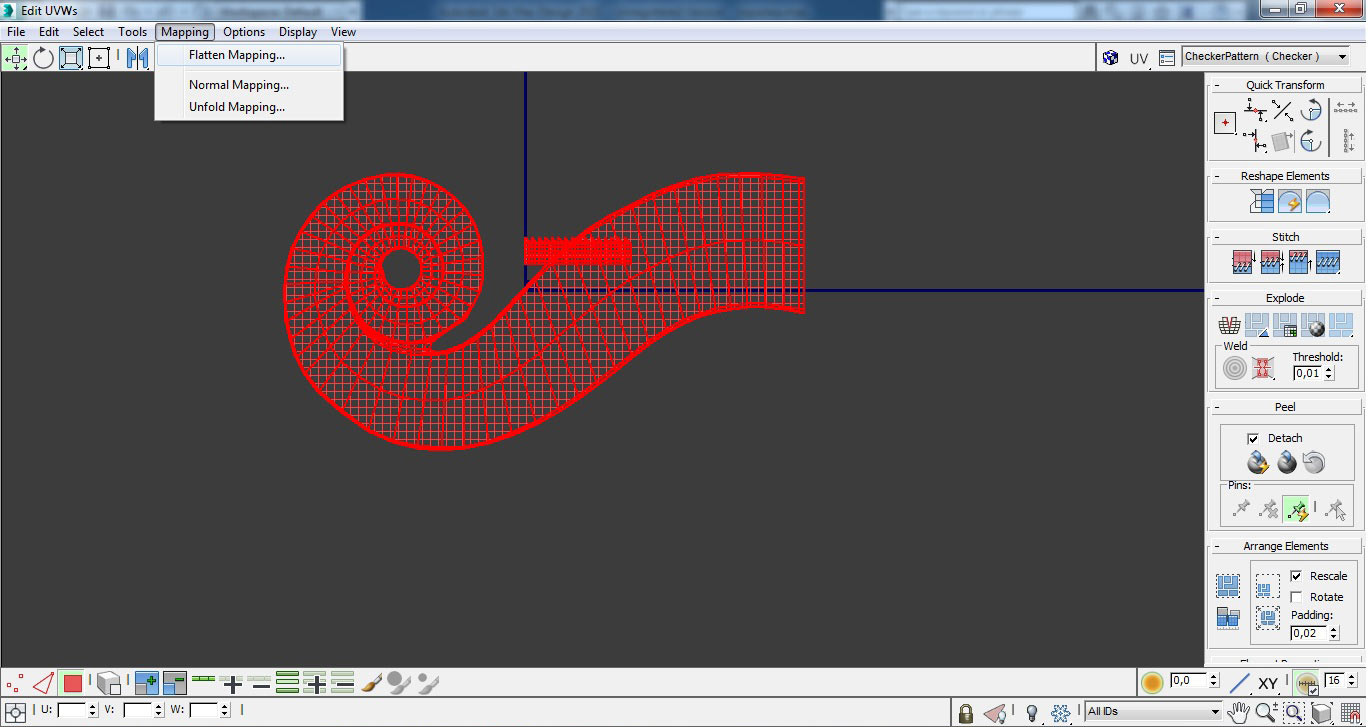Switch to Polygon sub-object selection mode
The height and width of the screenshot is (727, 1368).
(x=72, y=684)
